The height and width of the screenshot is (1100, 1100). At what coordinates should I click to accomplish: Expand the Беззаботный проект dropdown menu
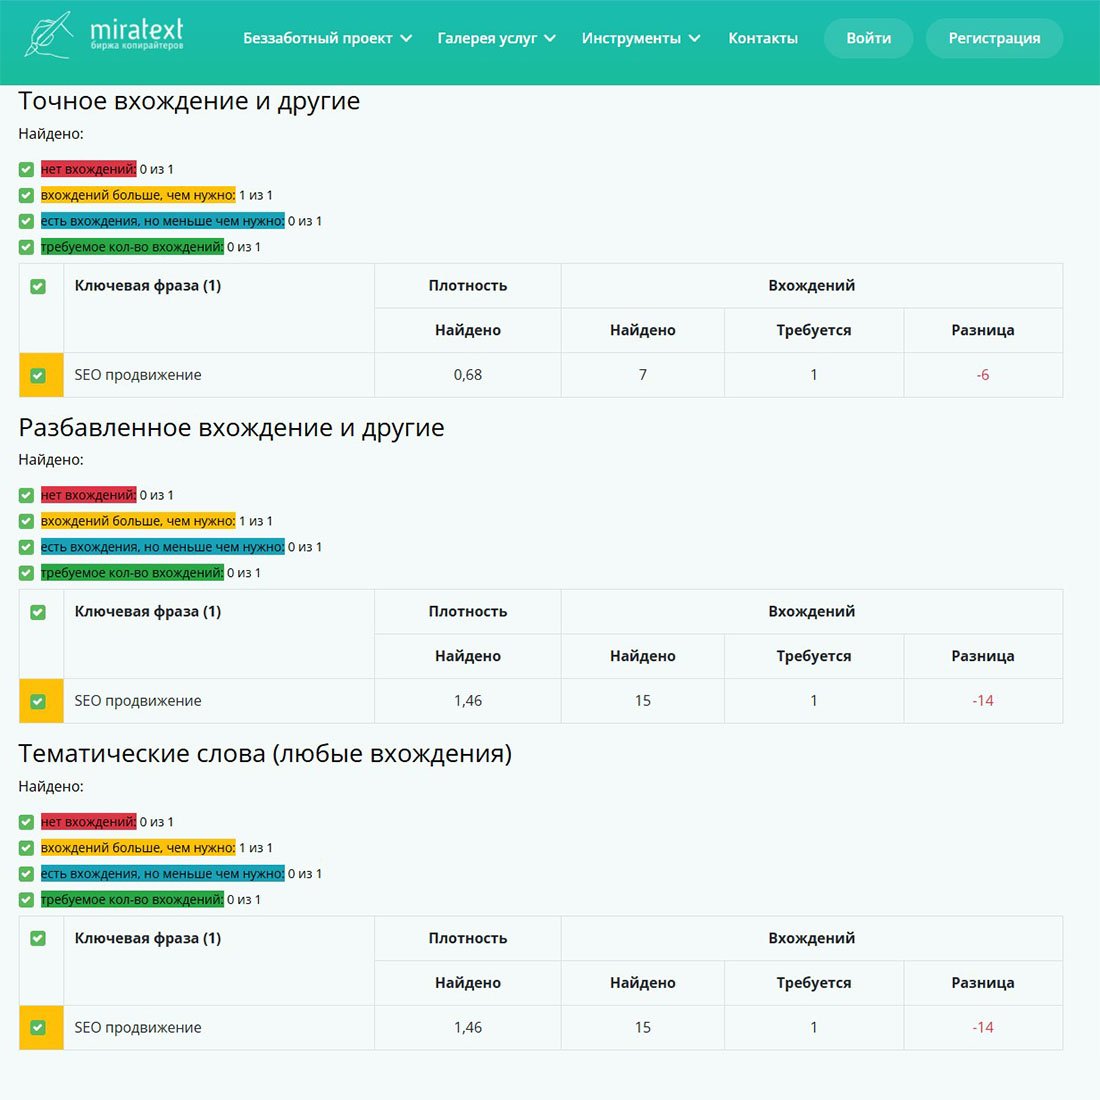[406, 38]
